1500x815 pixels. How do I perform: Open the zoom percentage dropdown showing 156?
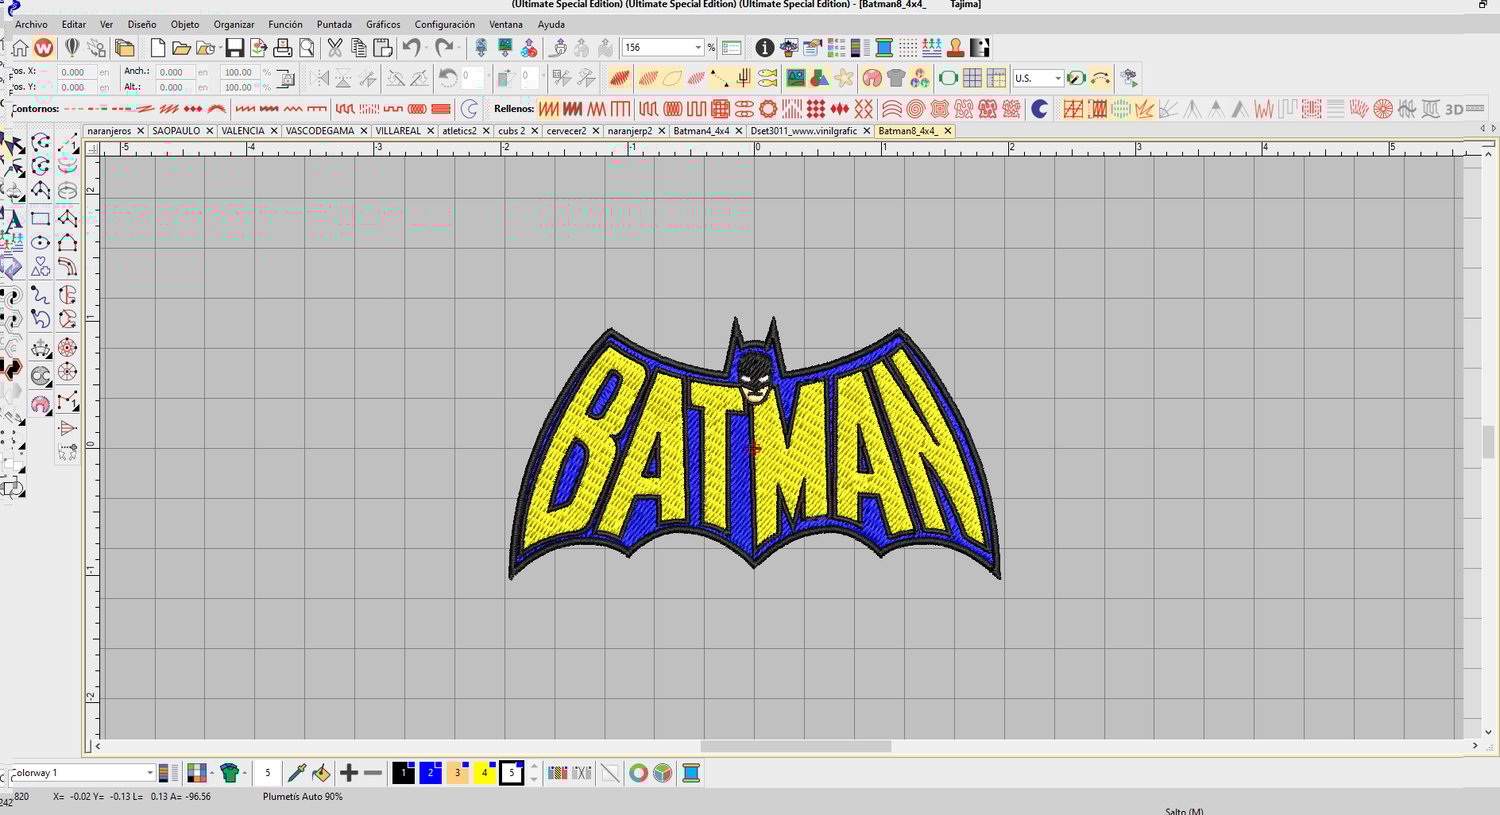[698, 48]
